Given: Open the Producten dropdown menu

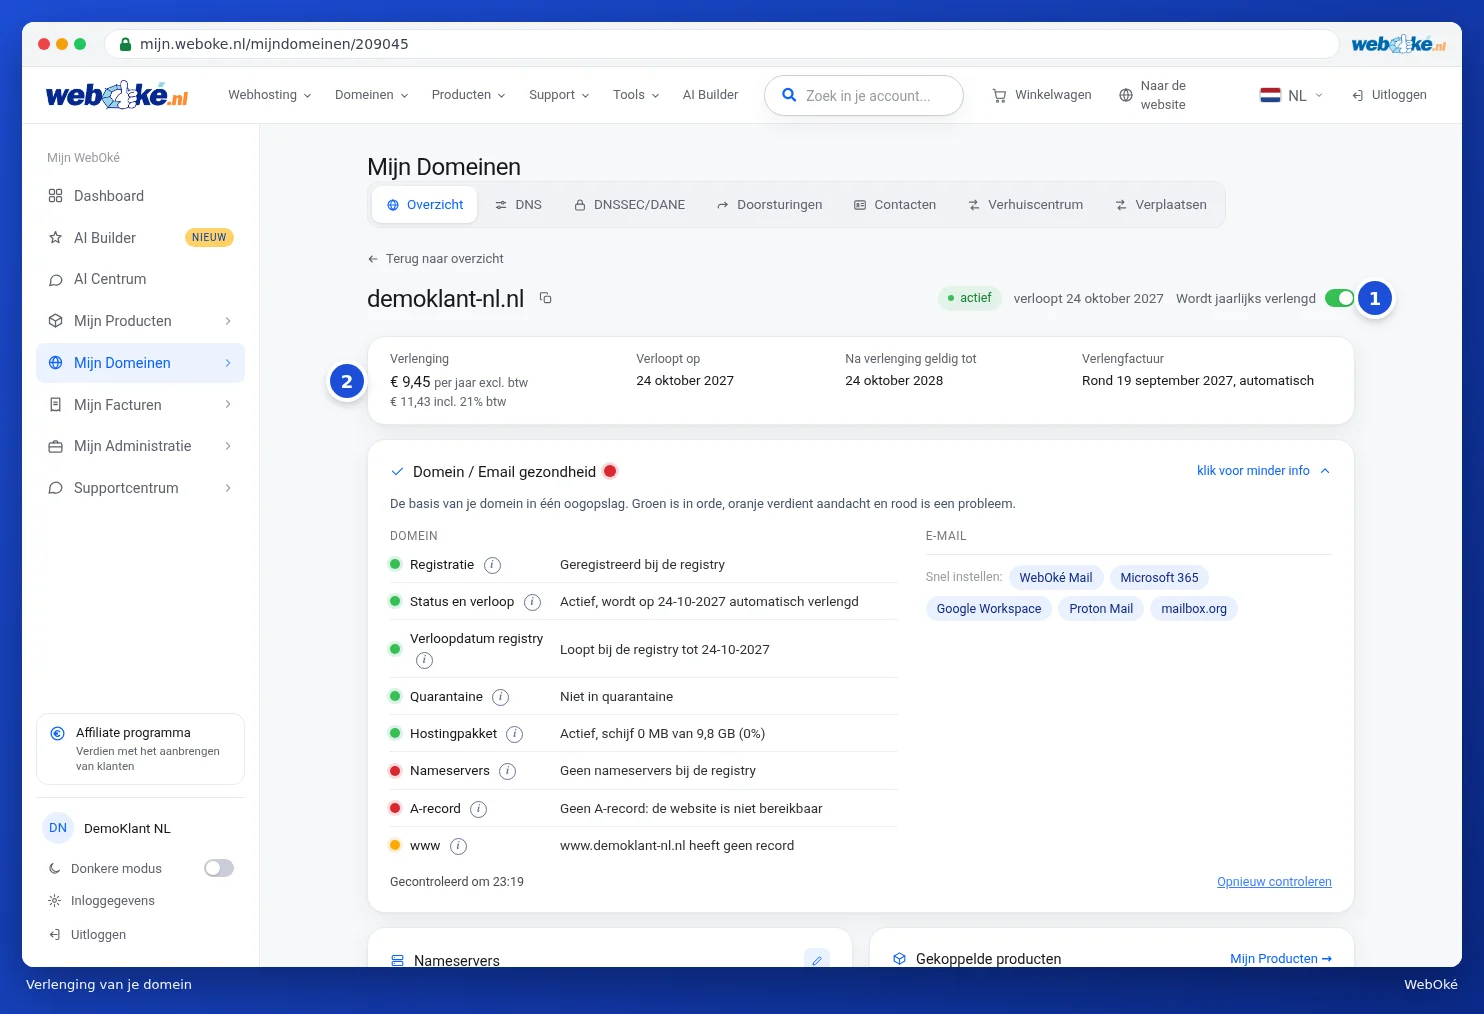Looking at the screenshot, I should 469,95.
